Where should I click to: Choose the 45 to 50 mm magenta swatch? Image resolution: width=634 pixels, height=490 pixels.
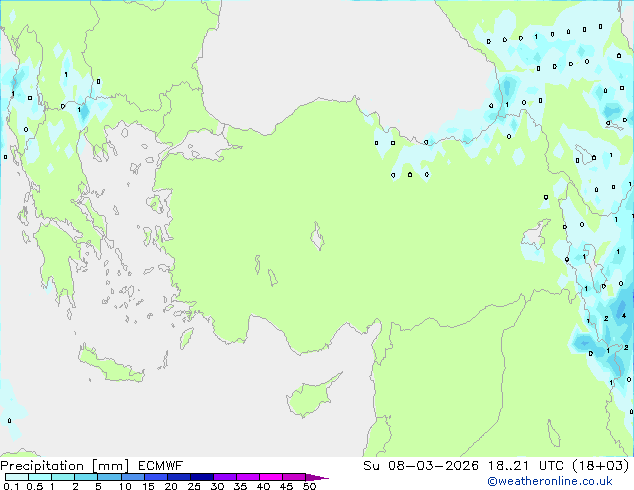point(295,478)
